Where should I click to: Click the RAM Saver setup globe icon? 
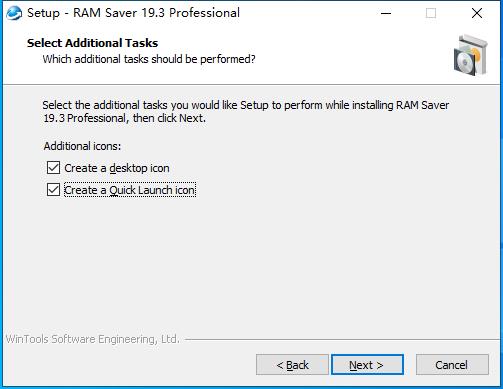[14, 13]
